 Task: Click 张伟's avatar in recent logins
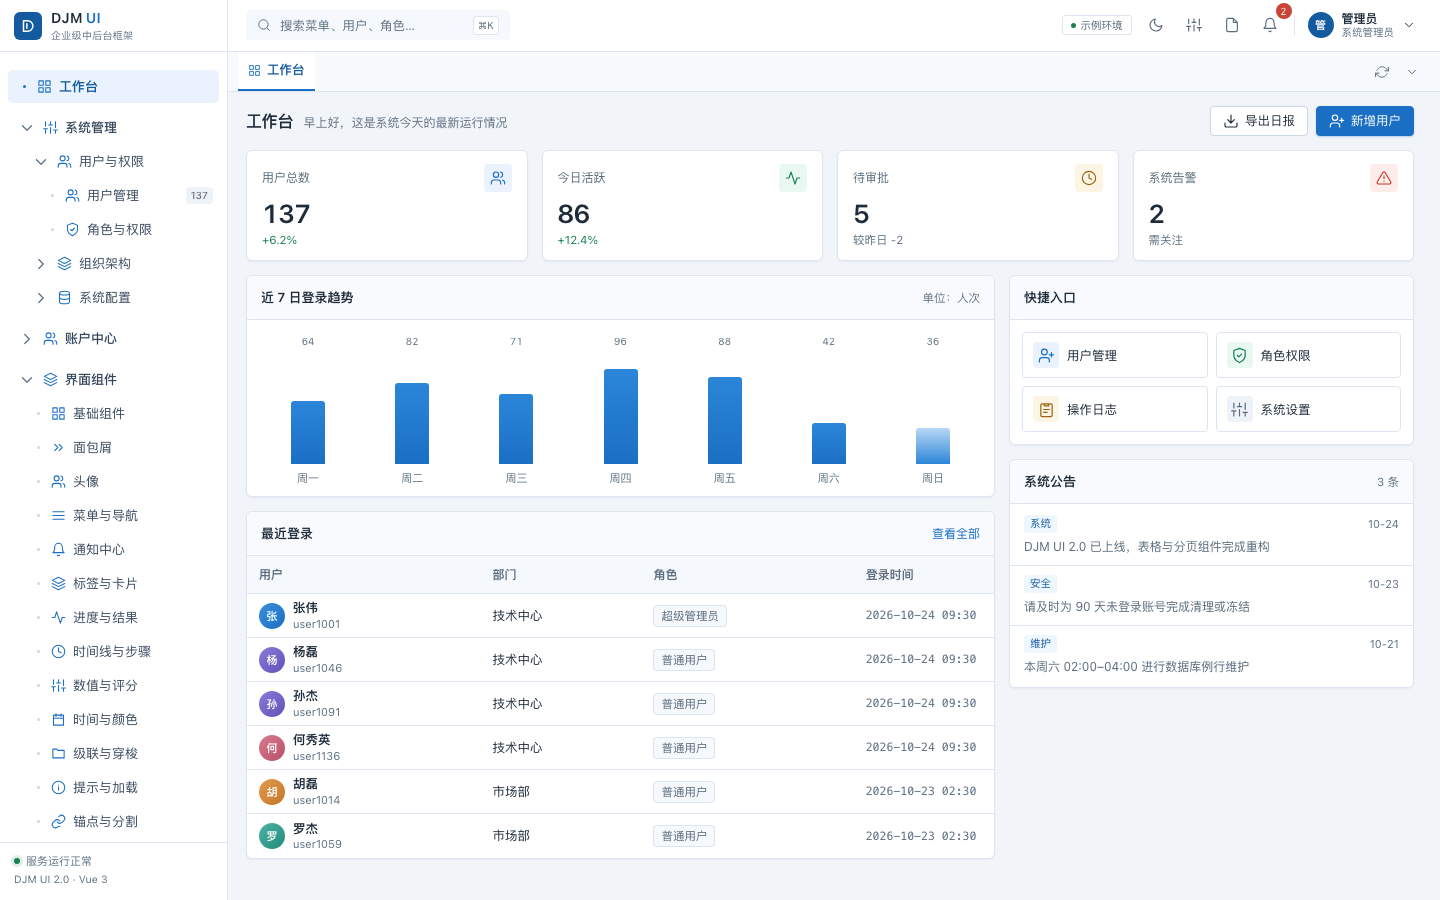coord(272,616)
